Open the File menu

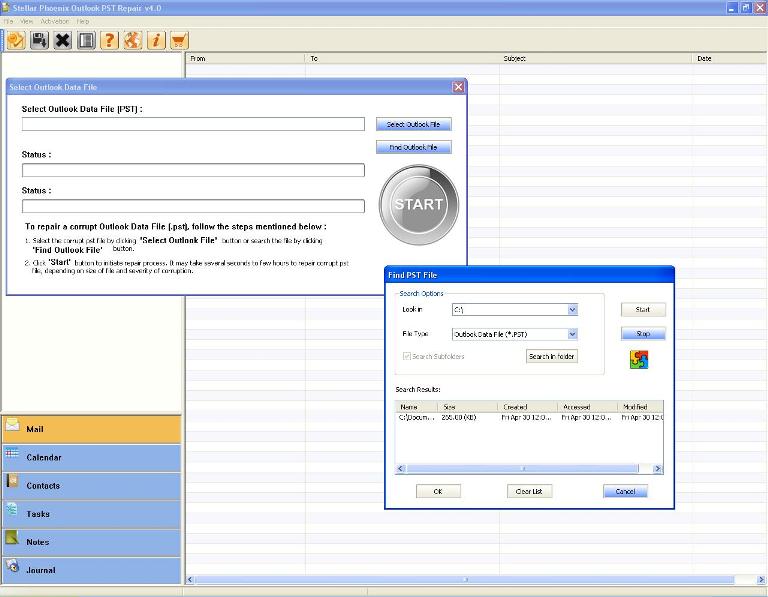[x=9, y=21]
